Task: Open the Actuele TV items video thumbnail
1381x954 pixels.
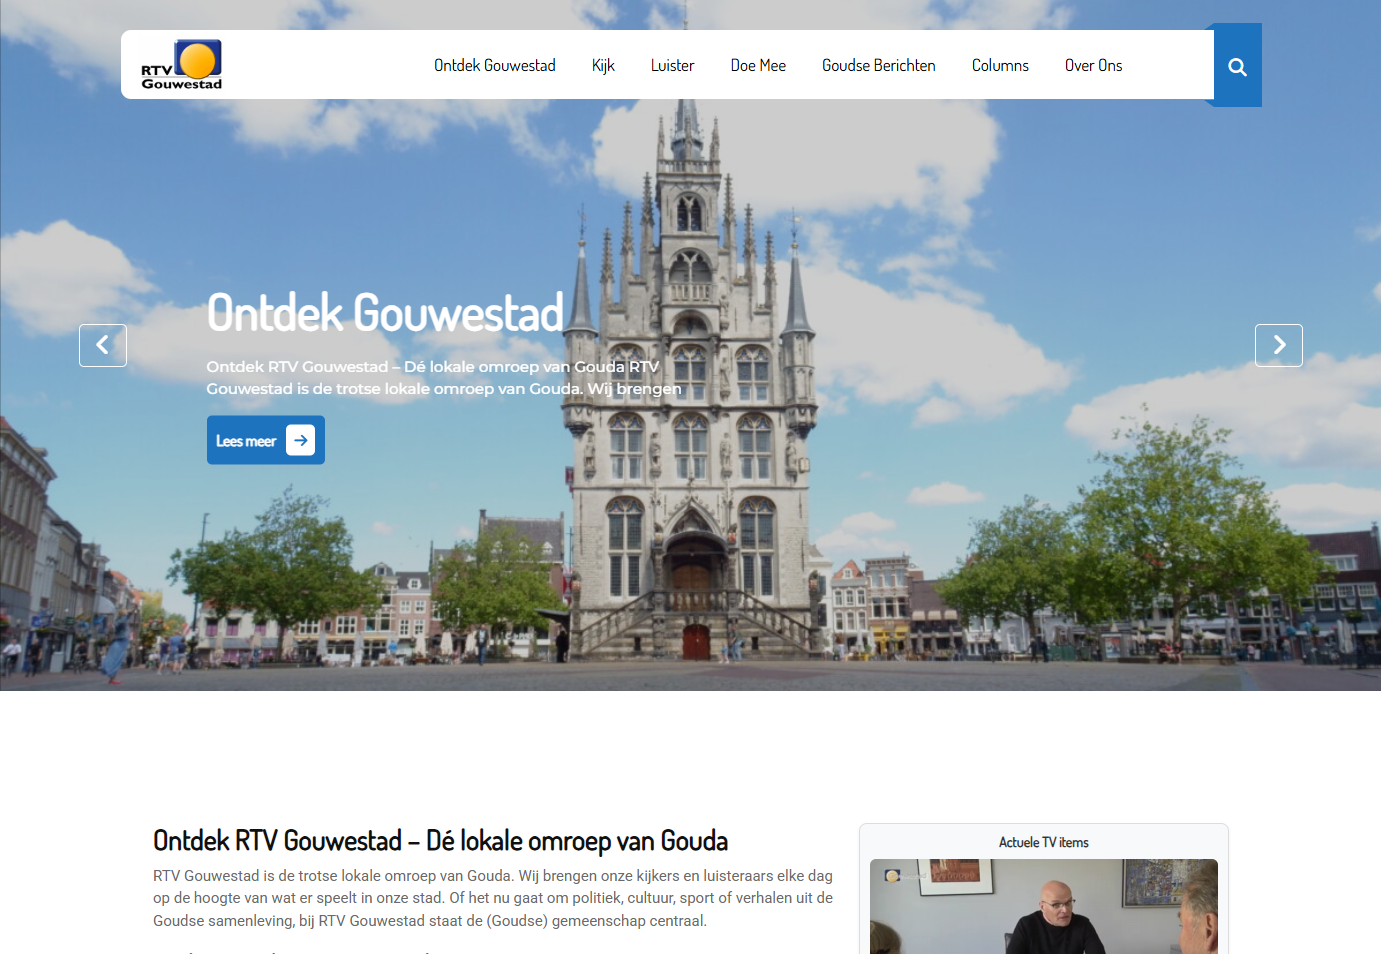Action: (x=1044, y=906)
